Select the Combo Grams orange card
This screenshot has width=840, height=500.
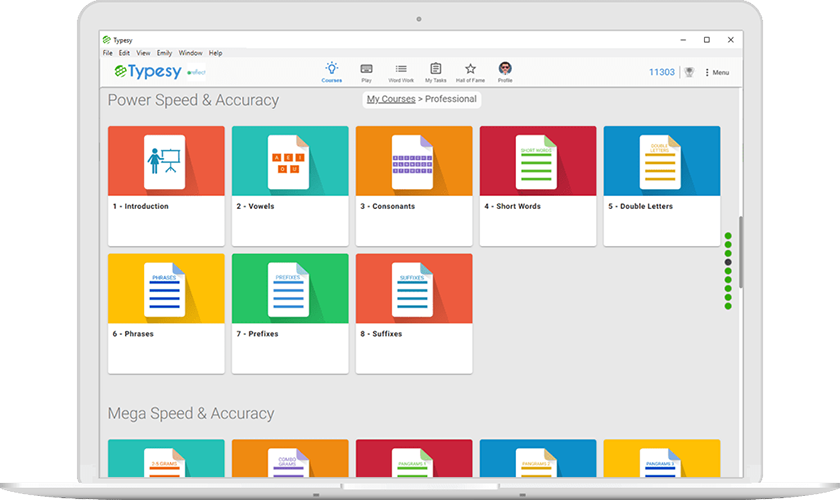[x=290, y=458]
